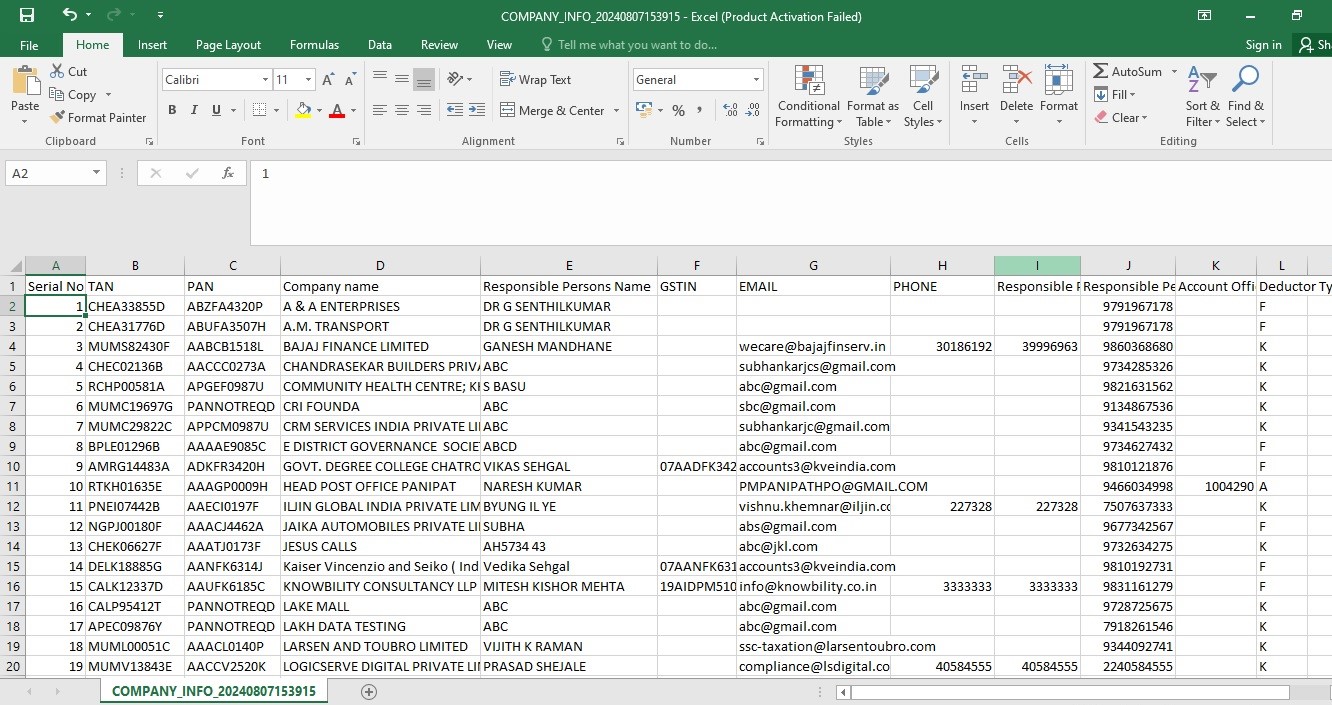Apply the yellow Fill Color
Image resolution: width=1332 pixels, height=705 pixels.
pyautogui.click(x=304, y=110)
